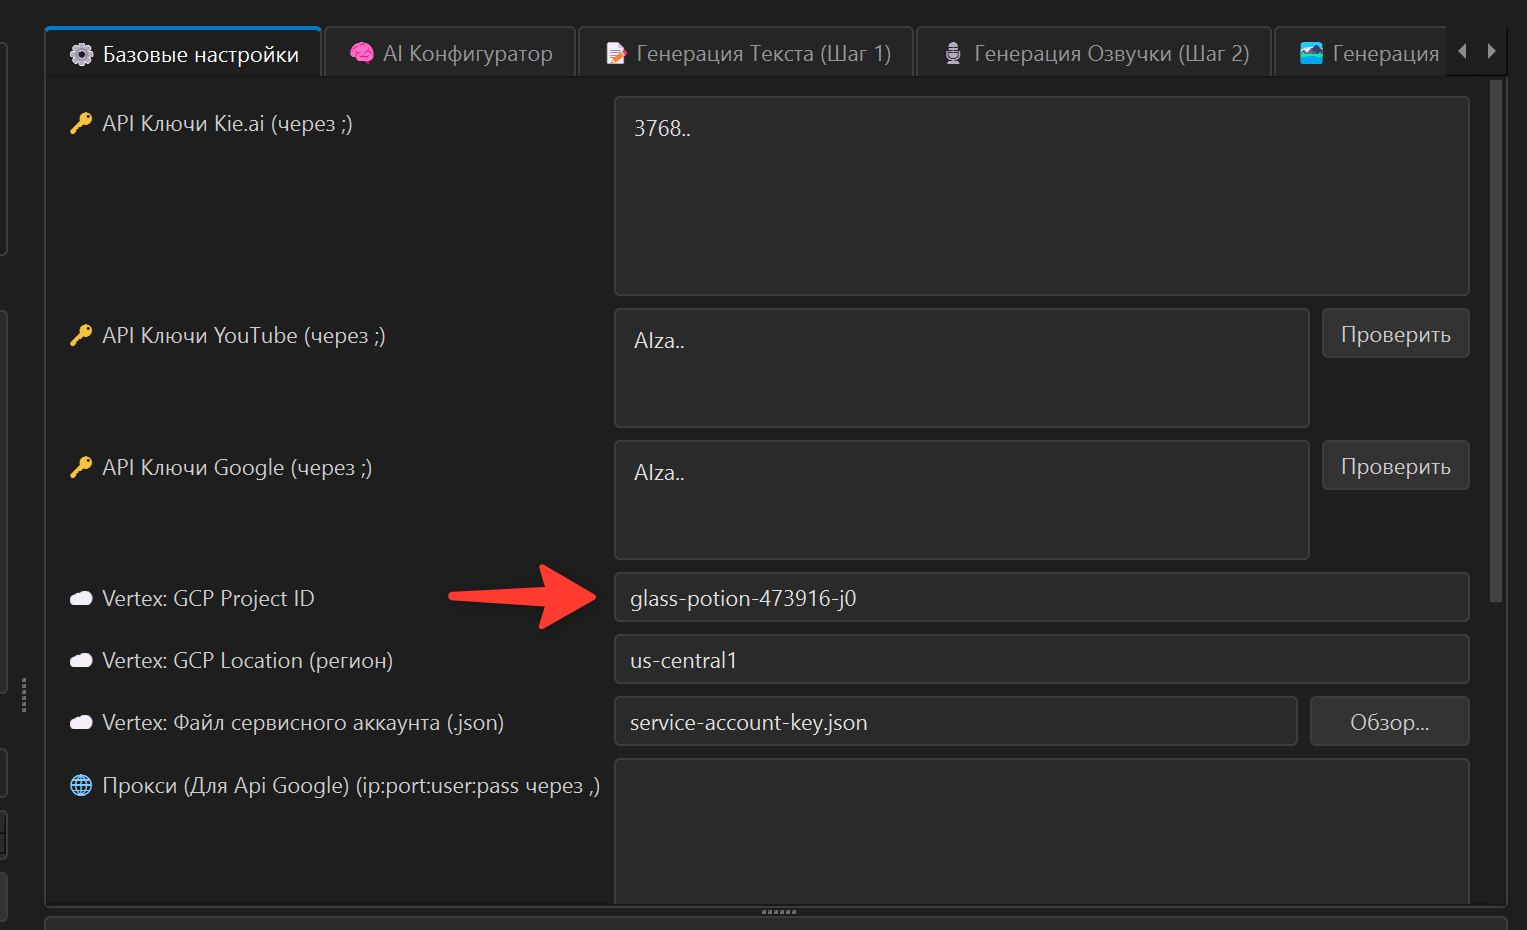Click the YouTube API keys text area
Screen dimensions: 1527x930
pos(961,368)
